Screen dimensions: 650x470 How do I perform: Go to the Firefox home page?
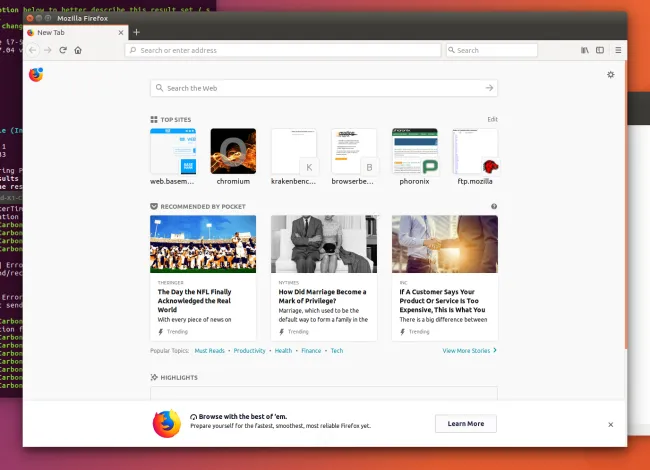coord(78,50)
